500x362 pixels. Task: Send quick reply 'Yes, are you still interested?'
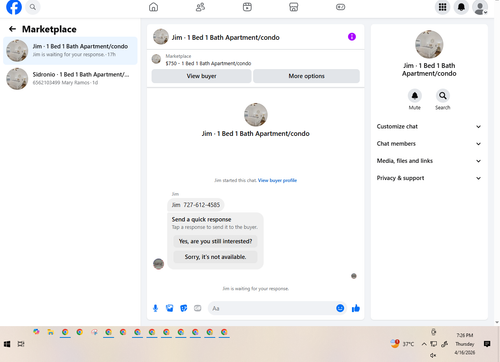coord(215,241)
